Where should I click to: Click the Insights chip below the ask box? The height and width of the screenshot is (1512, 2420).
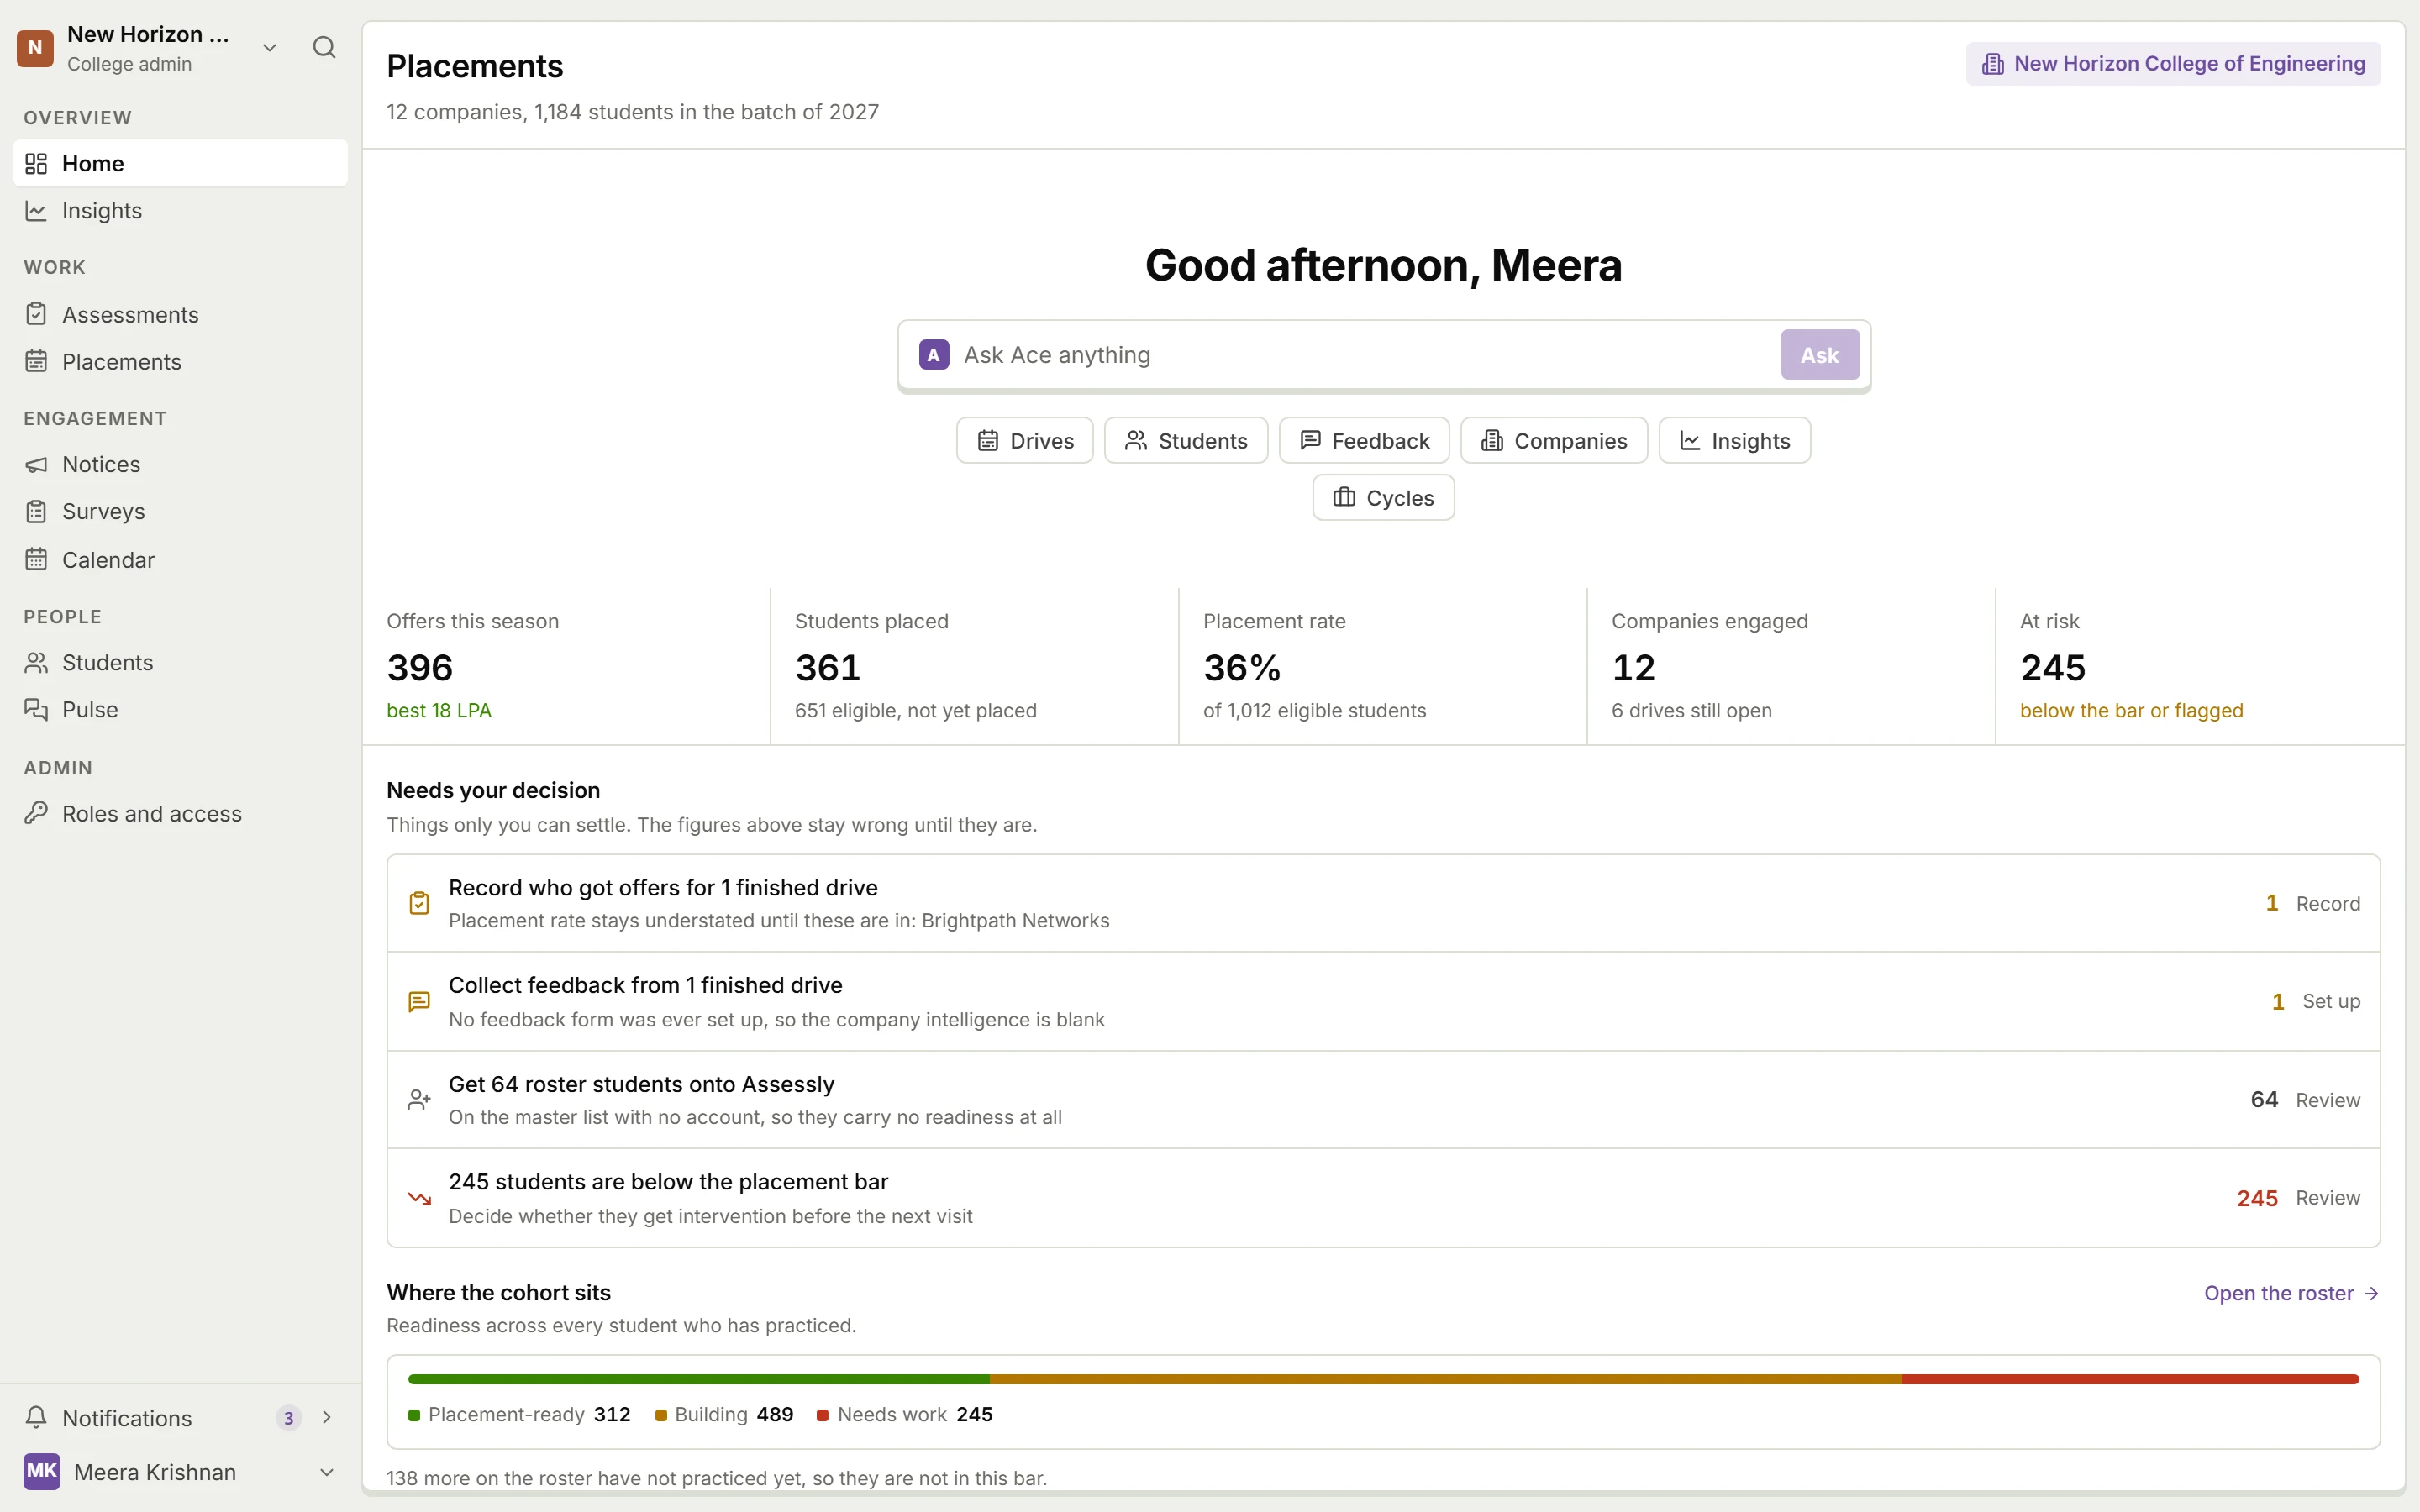pos(1734,440)
